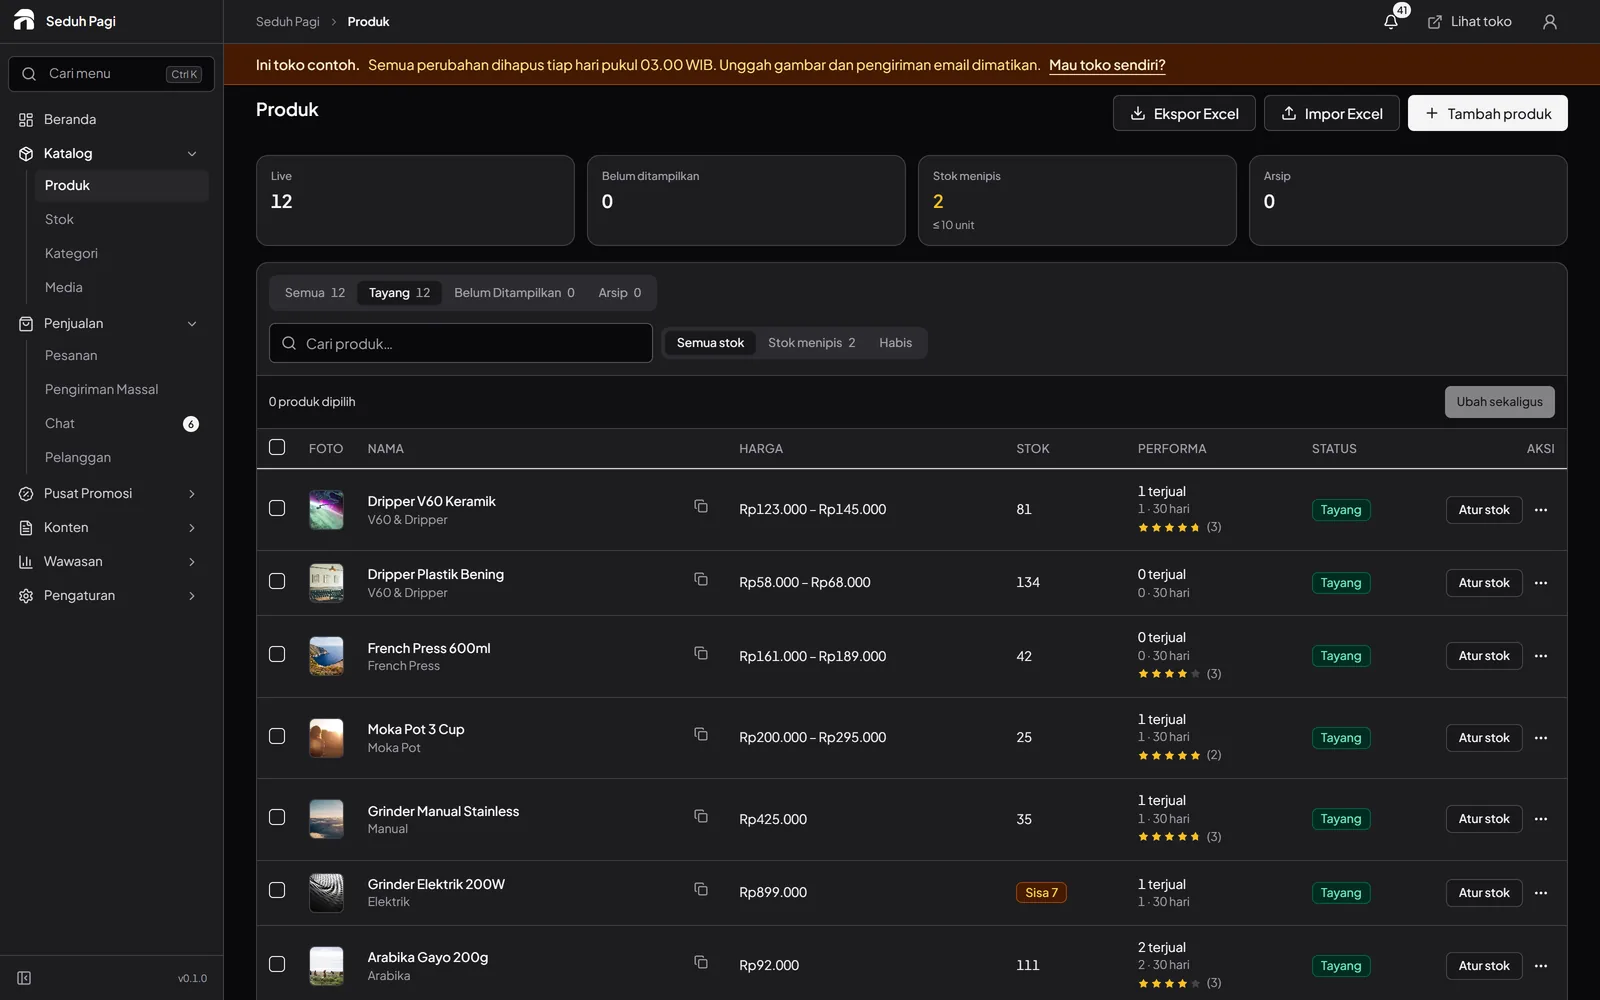Open Pelanggan under Penjualan
The height and width of the screenshot is (1000, 1600).
click(120, 457)
